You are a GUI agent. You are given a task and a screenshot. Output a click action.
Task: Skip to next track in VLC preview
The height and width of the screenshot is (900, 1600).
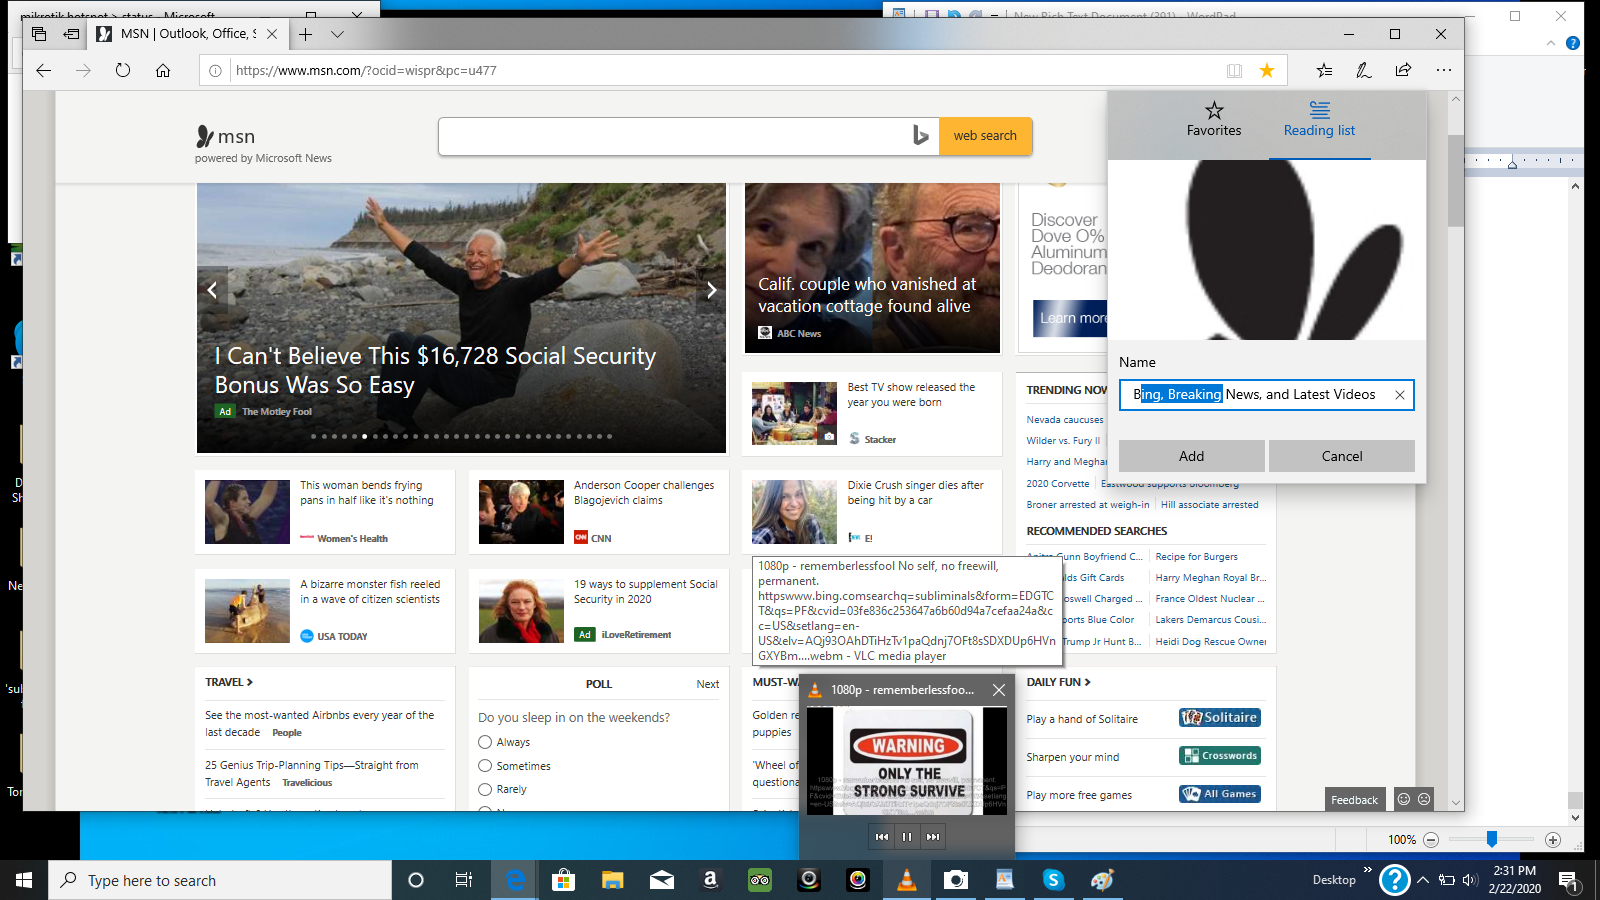point(933,837)
